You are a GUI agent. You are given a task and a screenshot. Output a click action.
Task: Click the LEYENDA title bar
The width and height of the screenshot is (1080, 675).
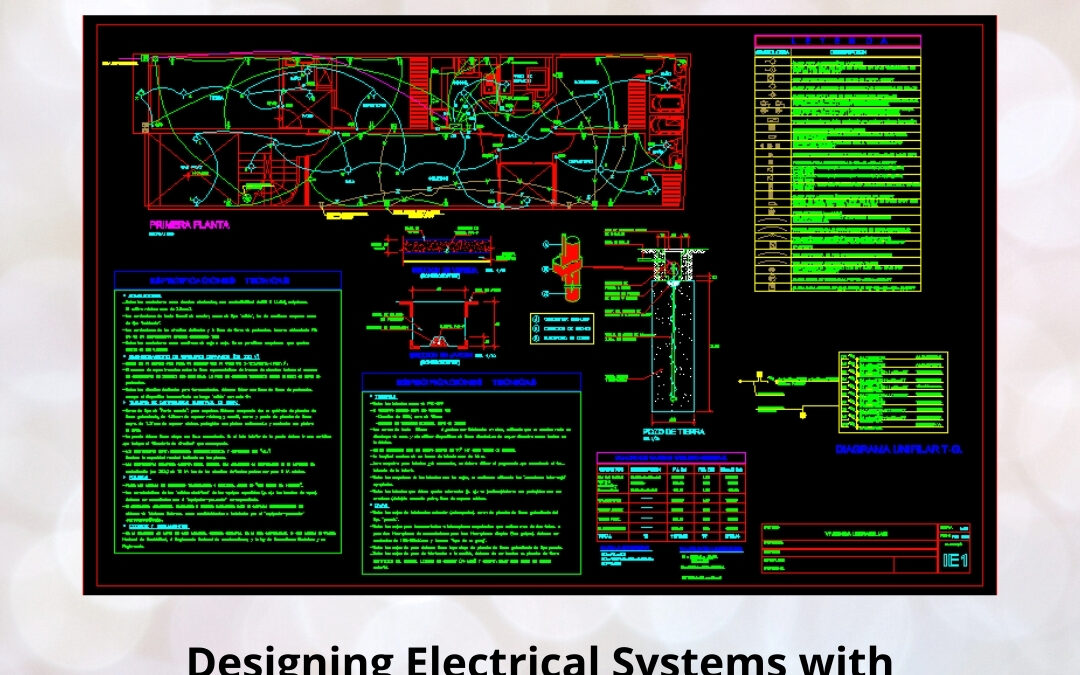tap(838, 40)
